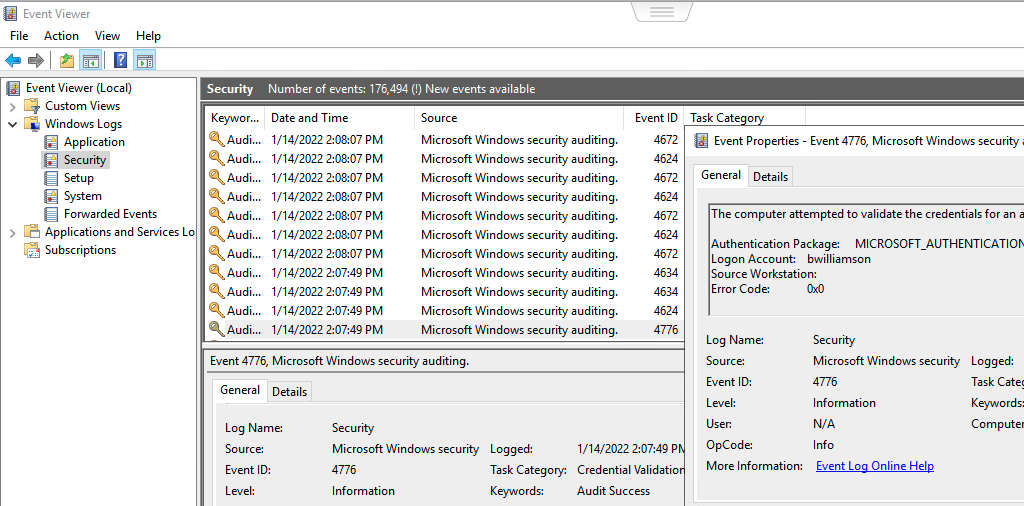Click Logon Account value bwilliamson
This screenshot has width=1024, height=506.
pyautogui.click(x=839, y=259)
